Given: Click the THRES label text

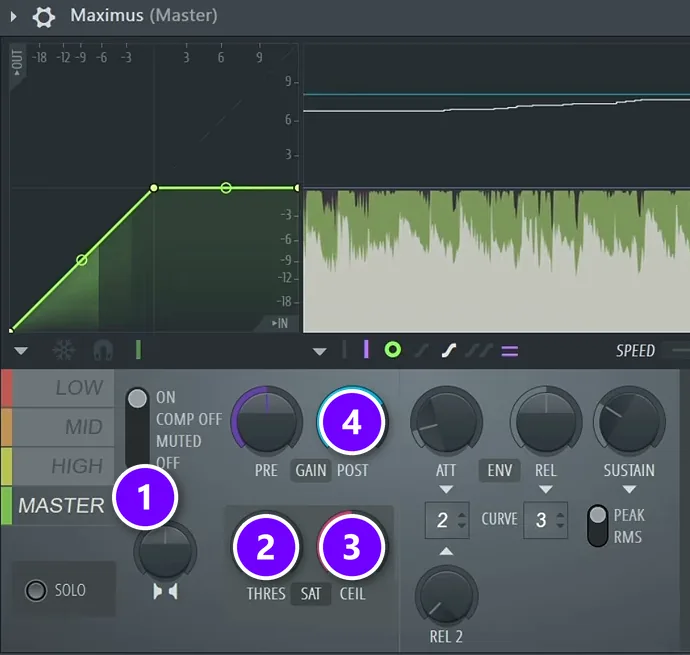Looking at the screenshot, I should coord(266,594).
